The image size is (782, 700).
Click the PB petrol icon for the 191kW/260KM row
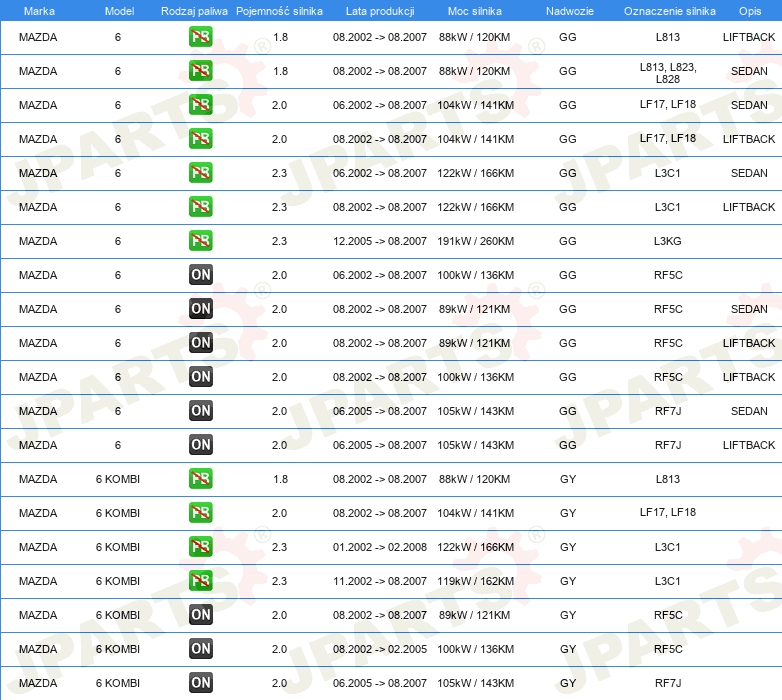(x=201, y=241)
